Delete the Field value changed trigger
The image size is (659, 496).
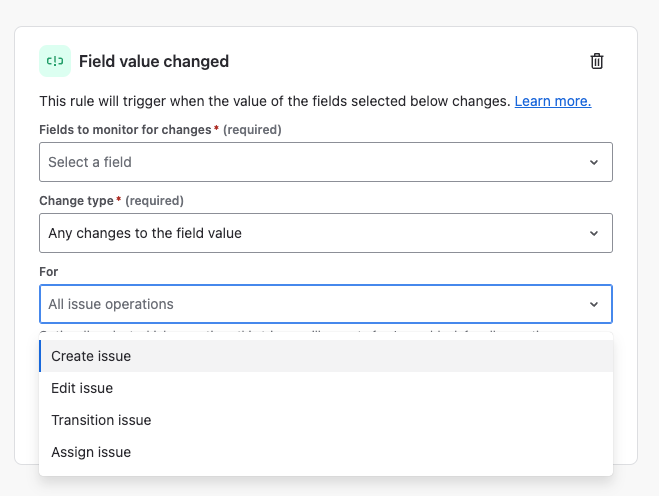tap(597, 61)
